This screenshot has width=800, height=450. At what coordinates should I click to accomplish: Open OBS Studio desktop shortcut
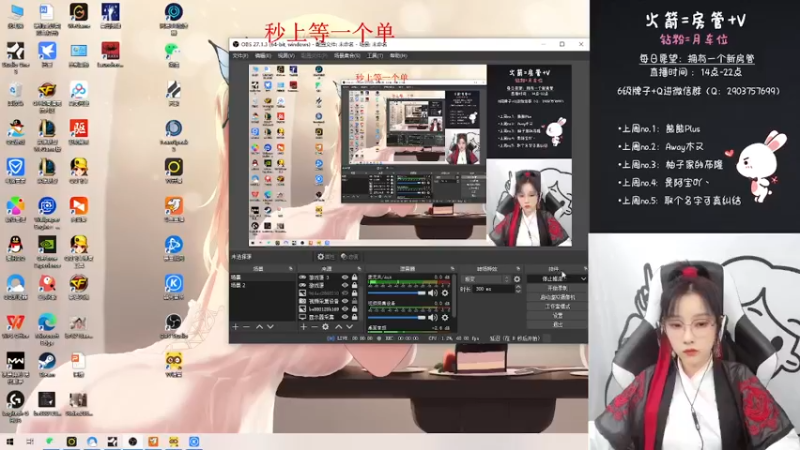click(x=173, y=327)
